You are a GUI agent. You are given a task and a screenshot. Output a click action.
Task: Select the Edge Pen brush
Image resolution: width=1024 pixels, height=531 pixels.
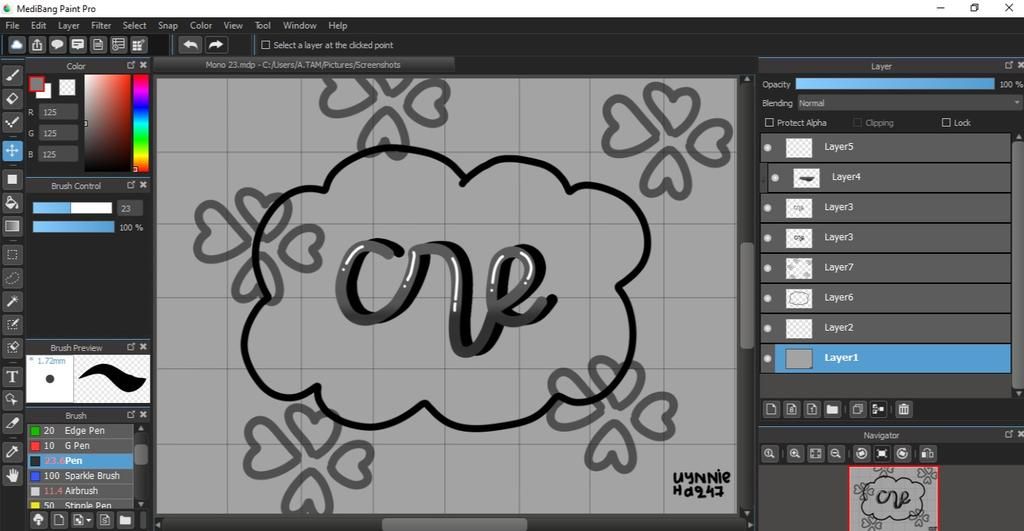(x=80, y=430)
